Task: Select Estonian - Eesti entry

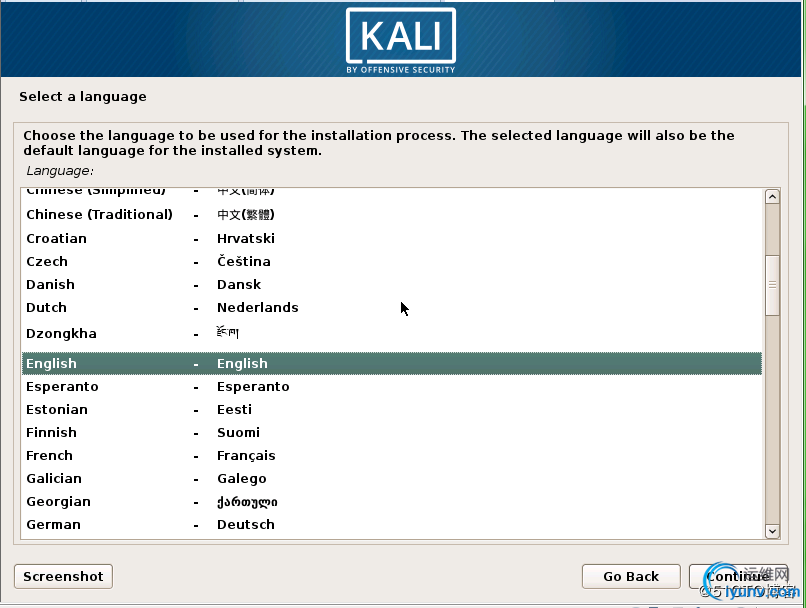Action: coord(57,410)
